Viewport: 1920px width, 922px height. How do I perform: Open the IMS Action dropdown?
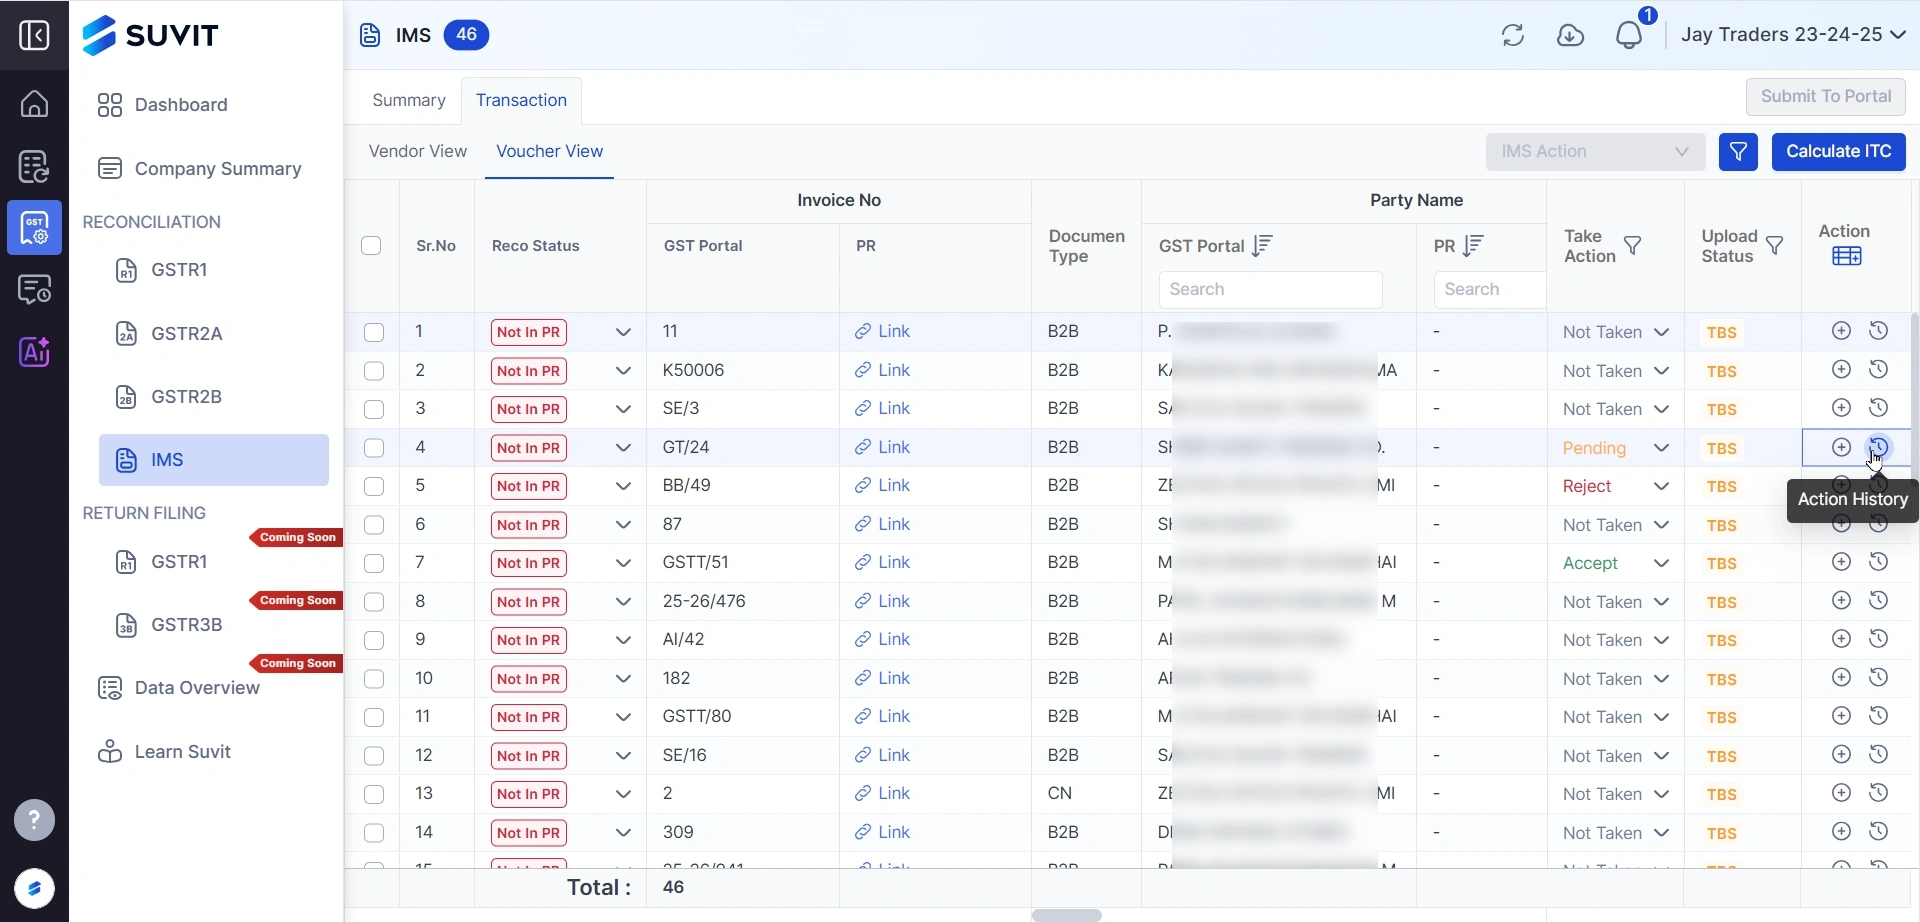tap(1595, 152)
